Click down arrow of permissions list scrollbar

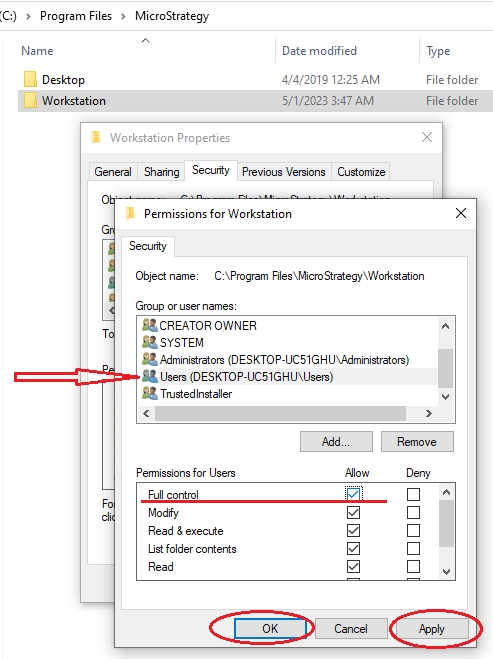446,572
